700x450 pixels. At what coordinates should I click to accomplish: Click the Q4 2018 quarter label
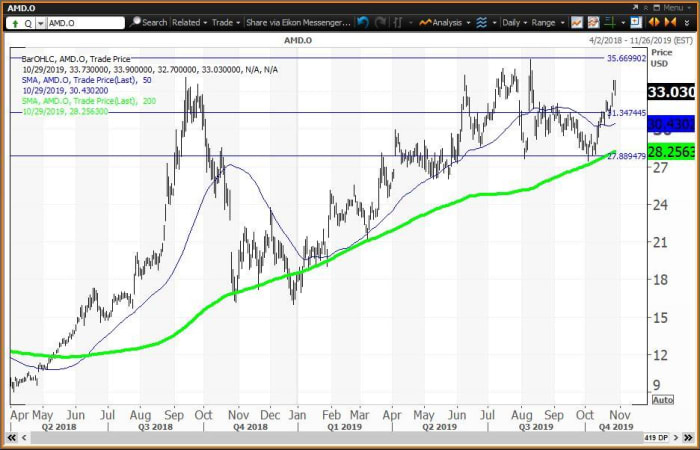249,427
